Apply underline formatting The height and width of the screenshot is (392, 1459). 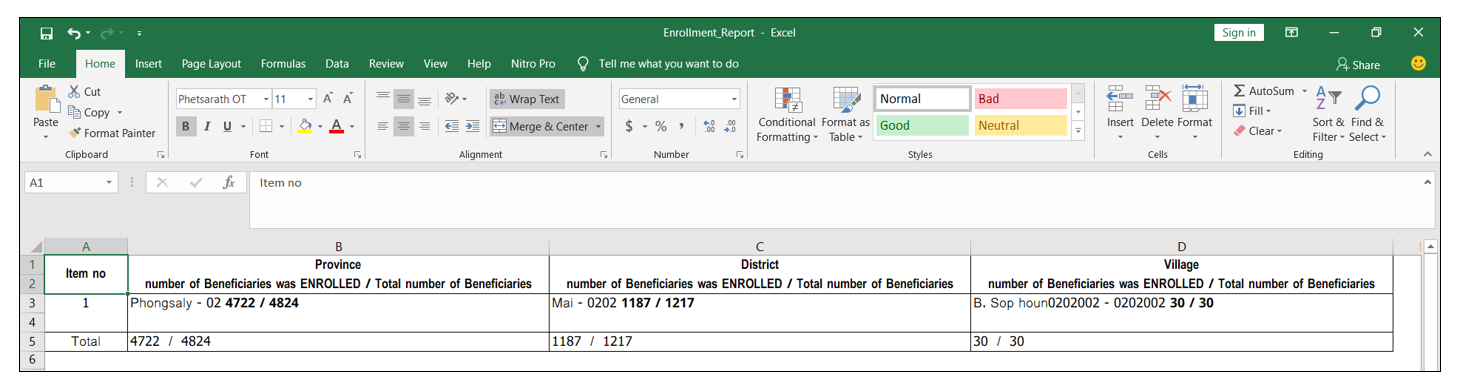228,126
